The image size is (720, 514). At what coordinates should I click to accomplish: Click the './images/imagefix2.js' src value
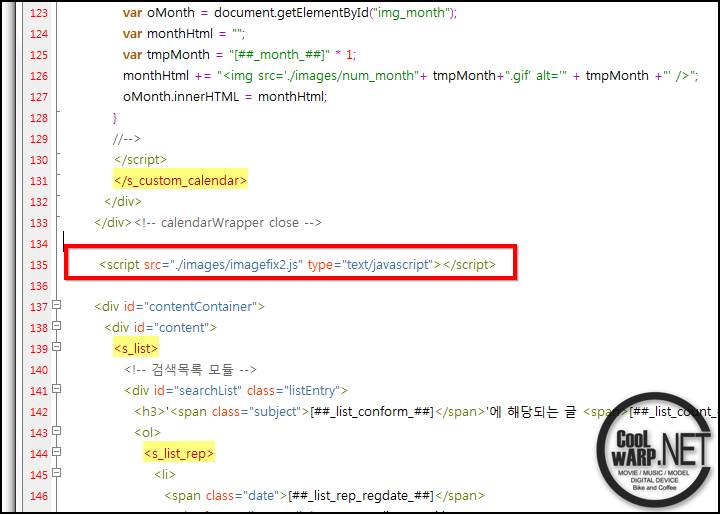pyautogui.click(x=236, y=265)
